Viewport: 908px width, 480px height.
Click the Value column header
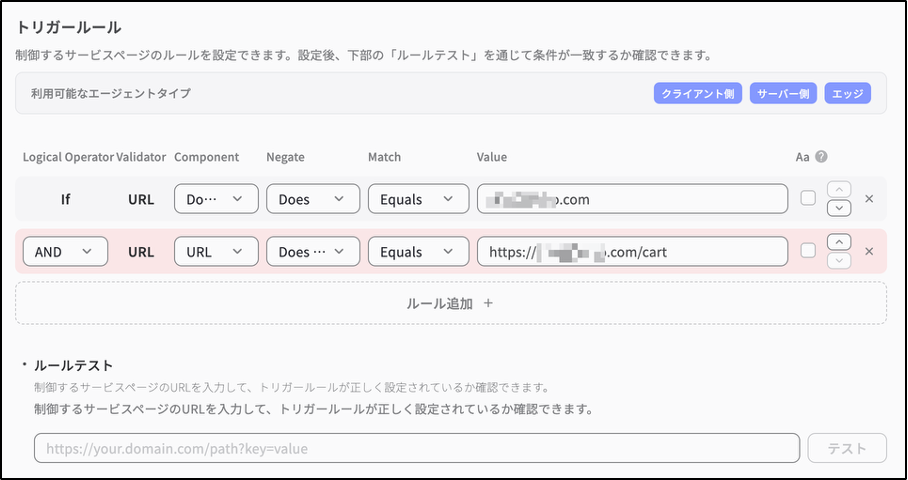pos(492,157)
